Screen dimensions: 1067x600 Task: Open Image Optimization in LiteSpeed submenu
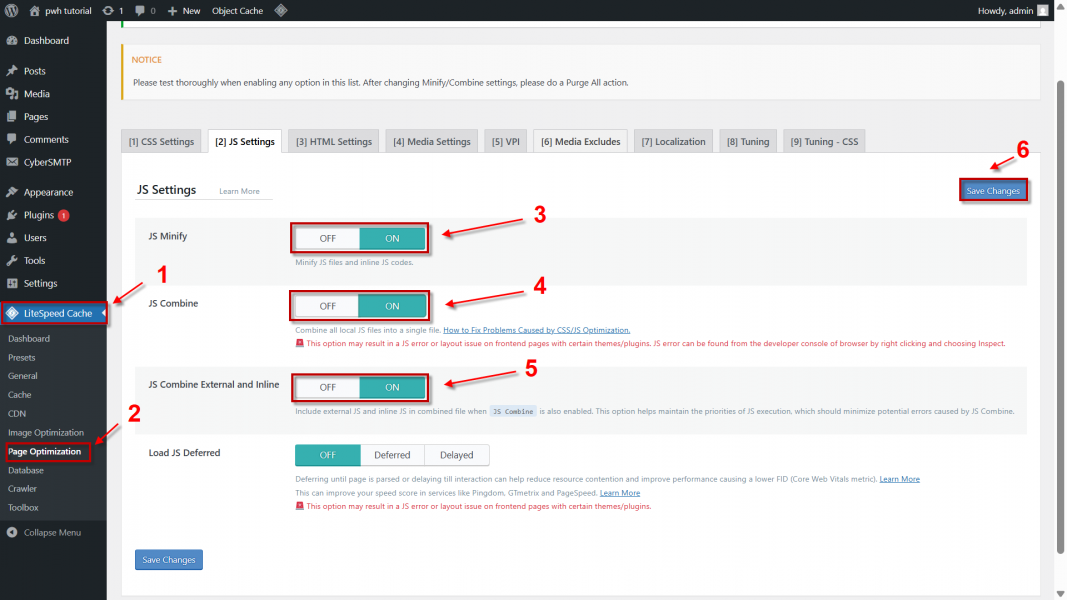pos(46,433)
